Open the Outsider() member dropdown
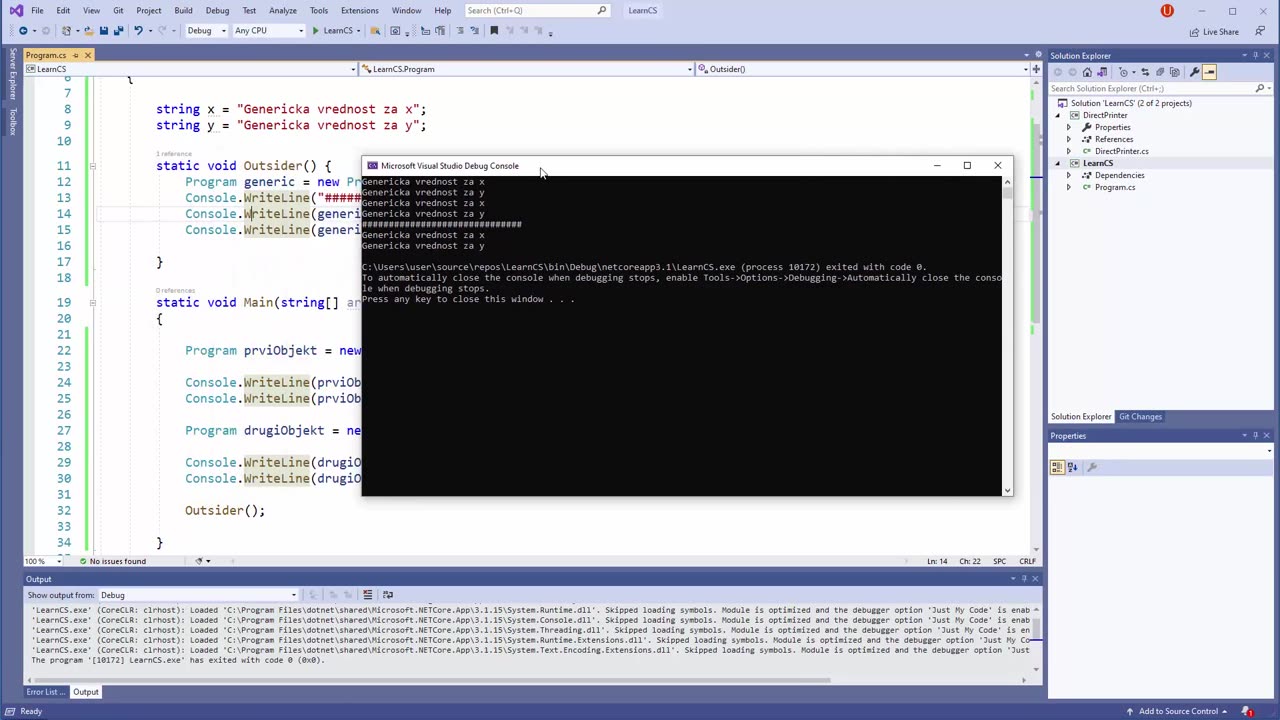Screen dimensions: 1280x720 coord(863,69)
